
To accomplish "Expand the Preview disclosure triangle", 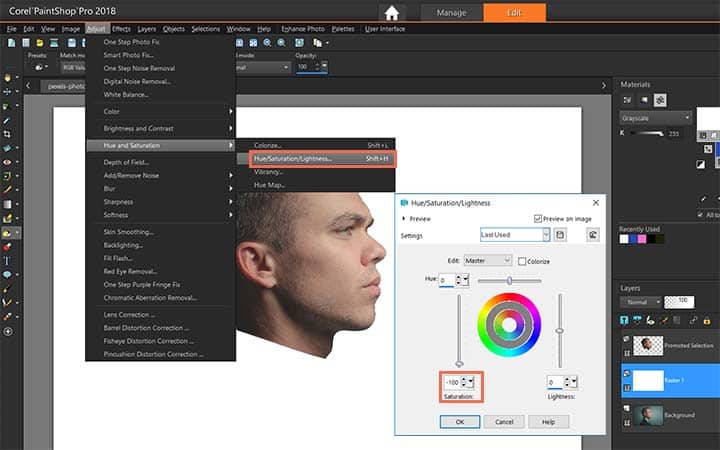I will coord(404,219).
